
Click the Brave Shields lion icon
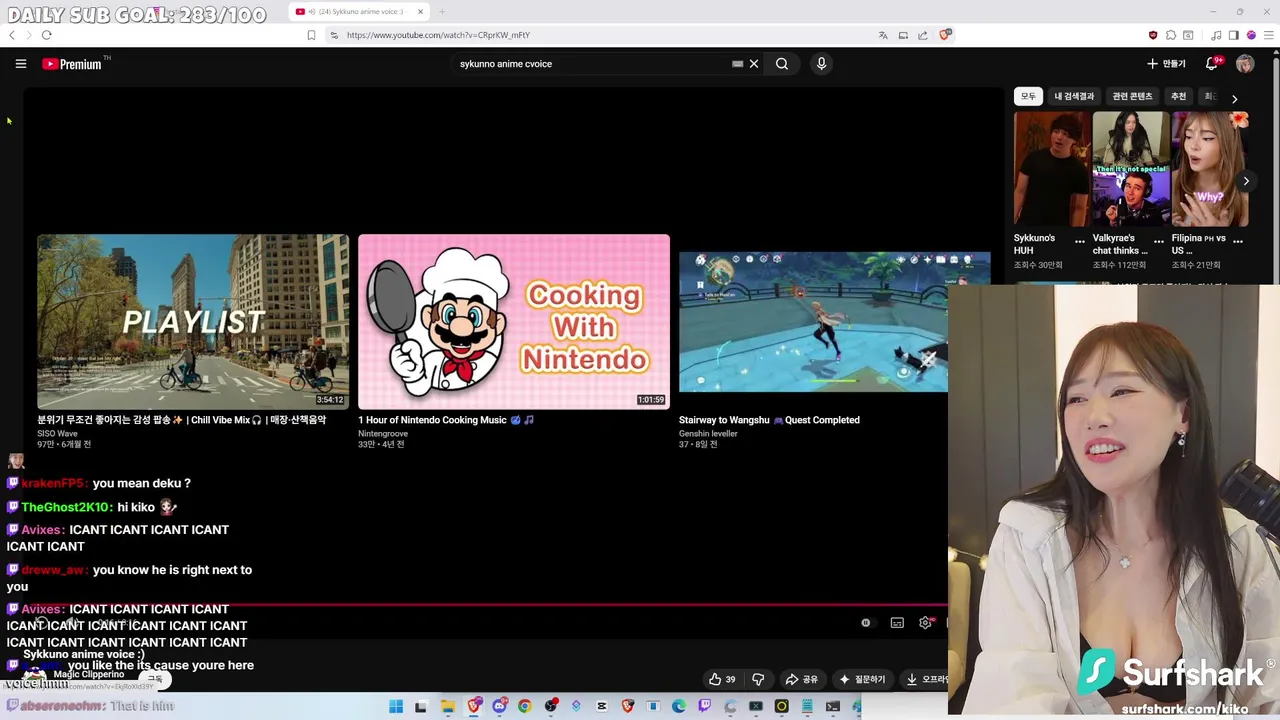point(945,35)
